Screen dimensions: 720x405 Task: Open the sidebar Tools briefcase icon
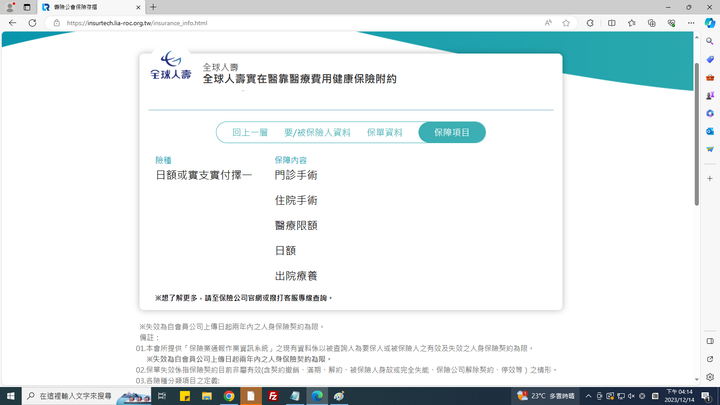[x=710, y=78]
